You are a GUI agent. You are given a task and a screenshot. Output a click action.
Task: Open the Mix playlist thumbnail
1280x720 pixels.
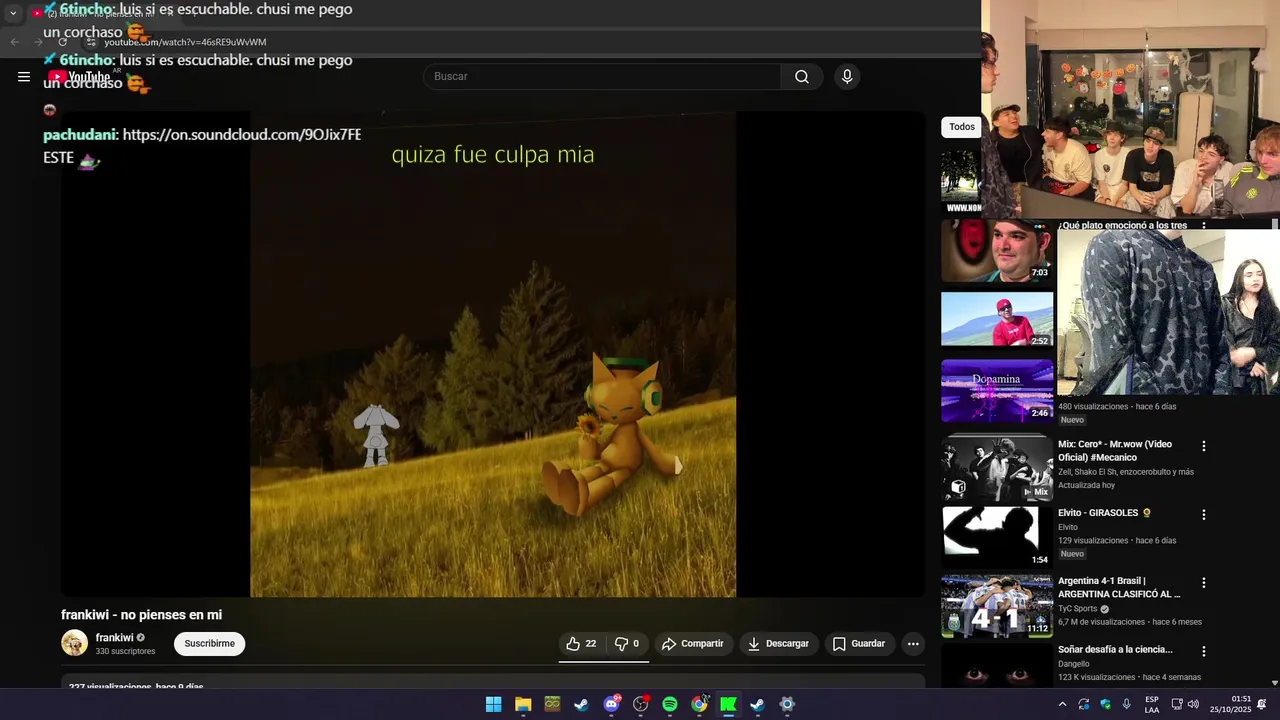(x=997, y=467)
